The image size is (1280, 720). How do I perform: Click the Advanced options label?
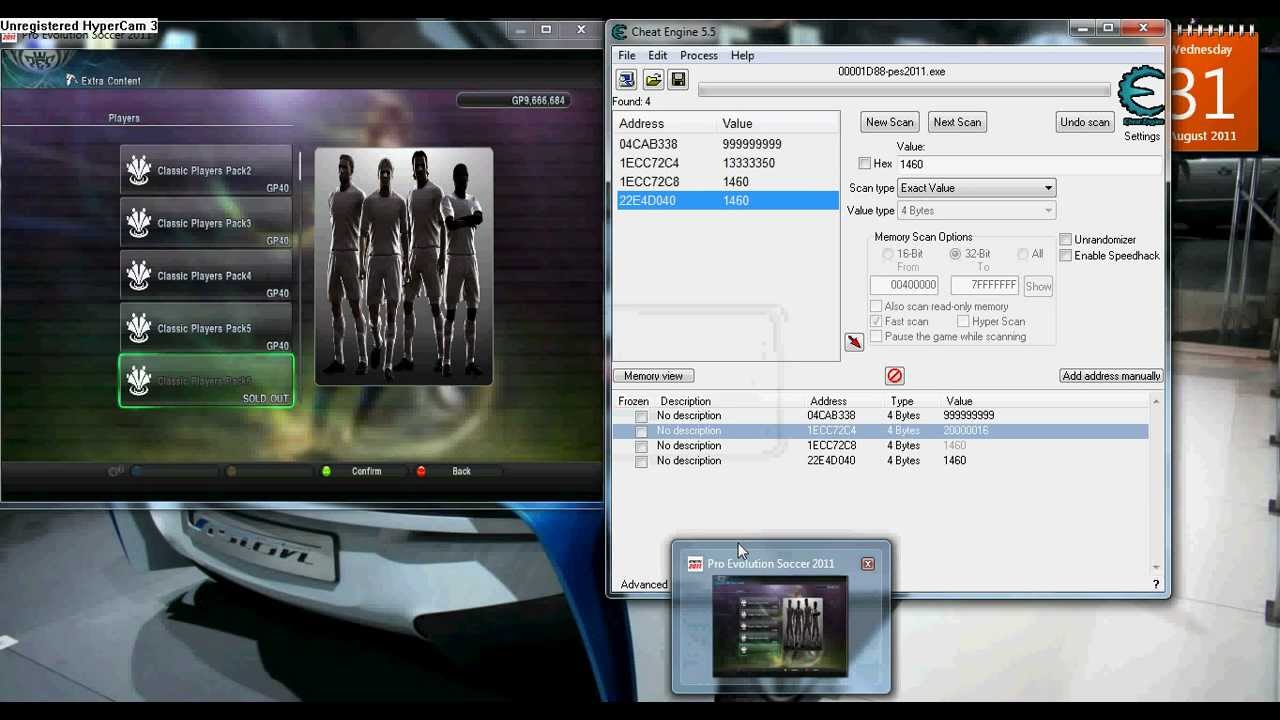(643, 585)
